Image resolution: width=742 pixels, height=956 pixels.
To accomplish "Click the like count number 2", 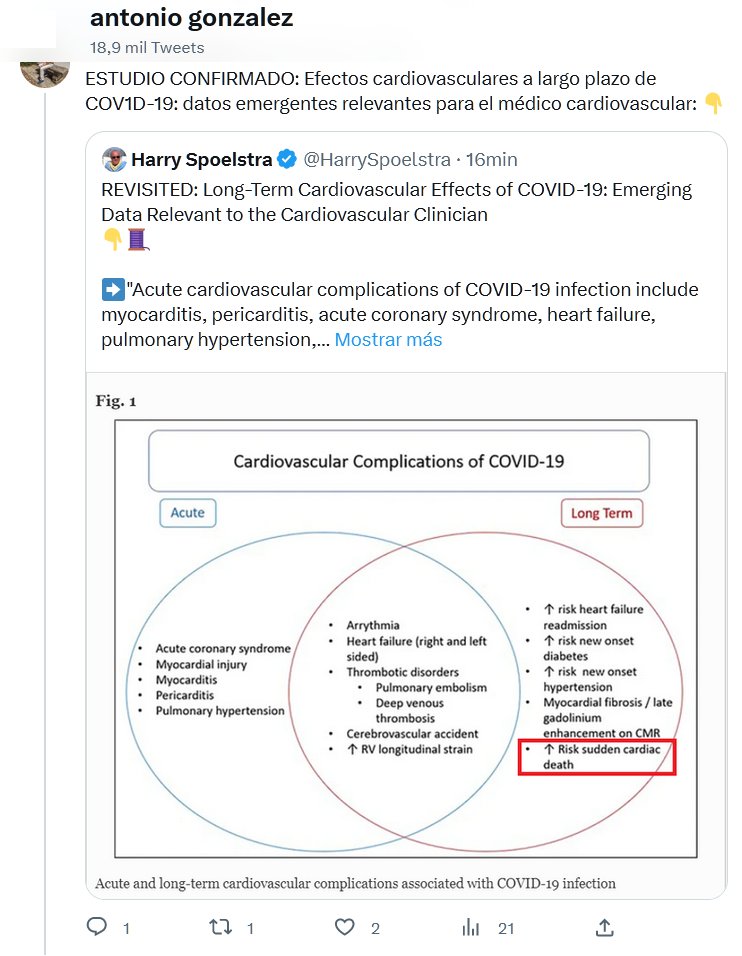I will [x=375, y=928].
